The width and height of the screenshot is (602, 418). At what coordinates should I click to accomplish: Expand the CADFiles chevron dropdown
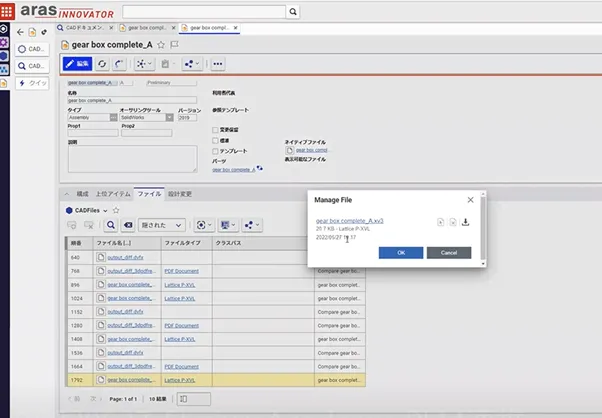[105, 211]
